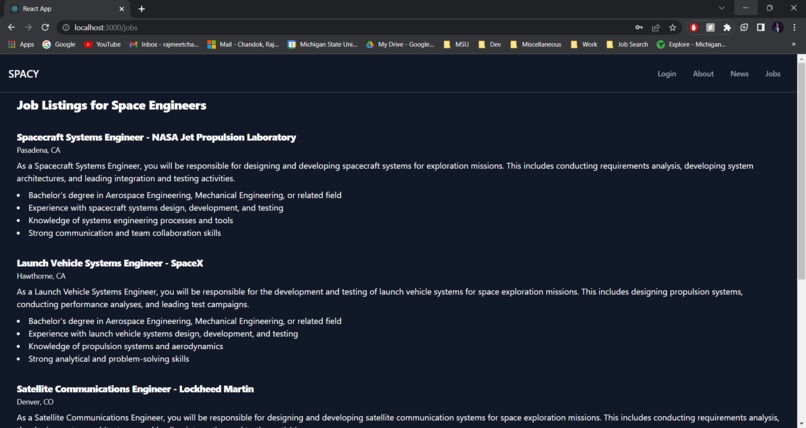
Task: Select the React App browser tab
Action: pyautogui.click(x=67, y=9)
